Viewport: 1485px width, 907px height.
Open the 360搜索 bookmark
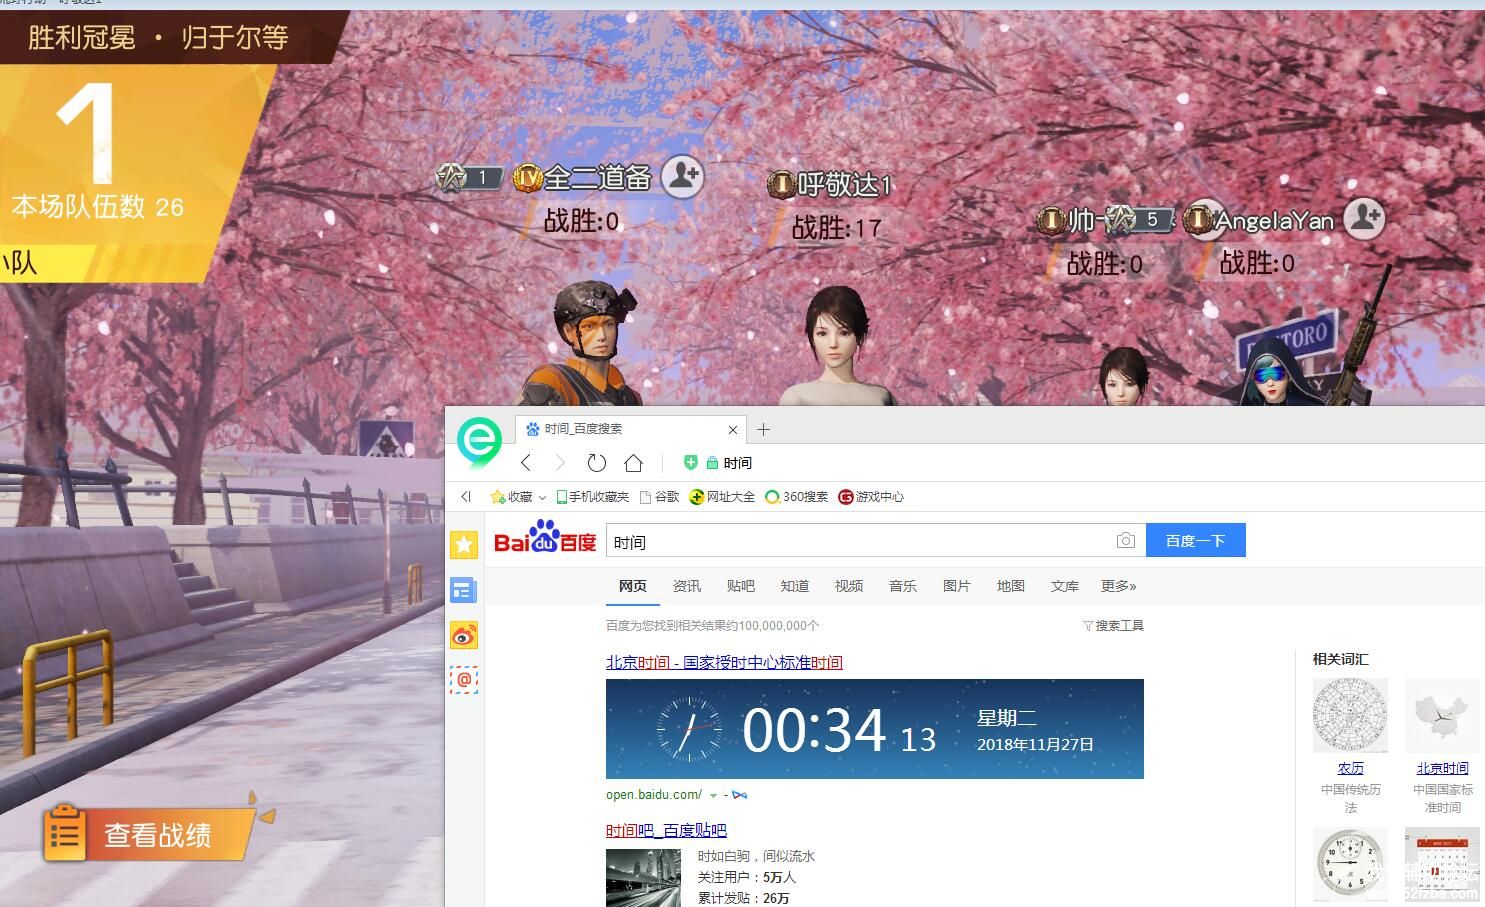(796, 496)
